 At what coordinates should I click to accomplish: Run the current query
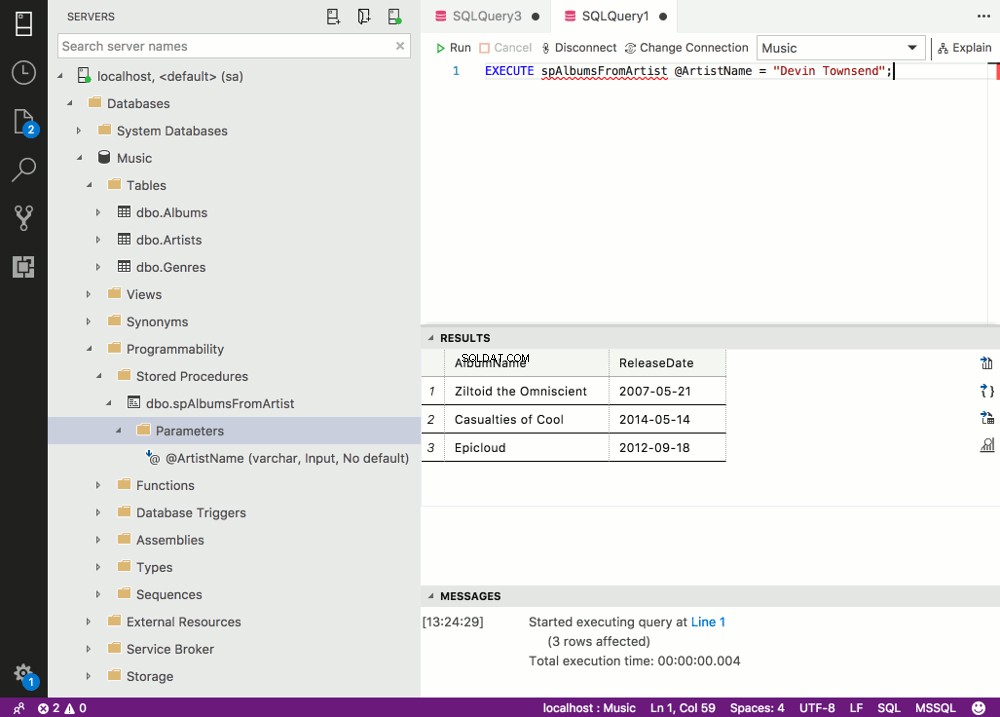pos(453,48)
